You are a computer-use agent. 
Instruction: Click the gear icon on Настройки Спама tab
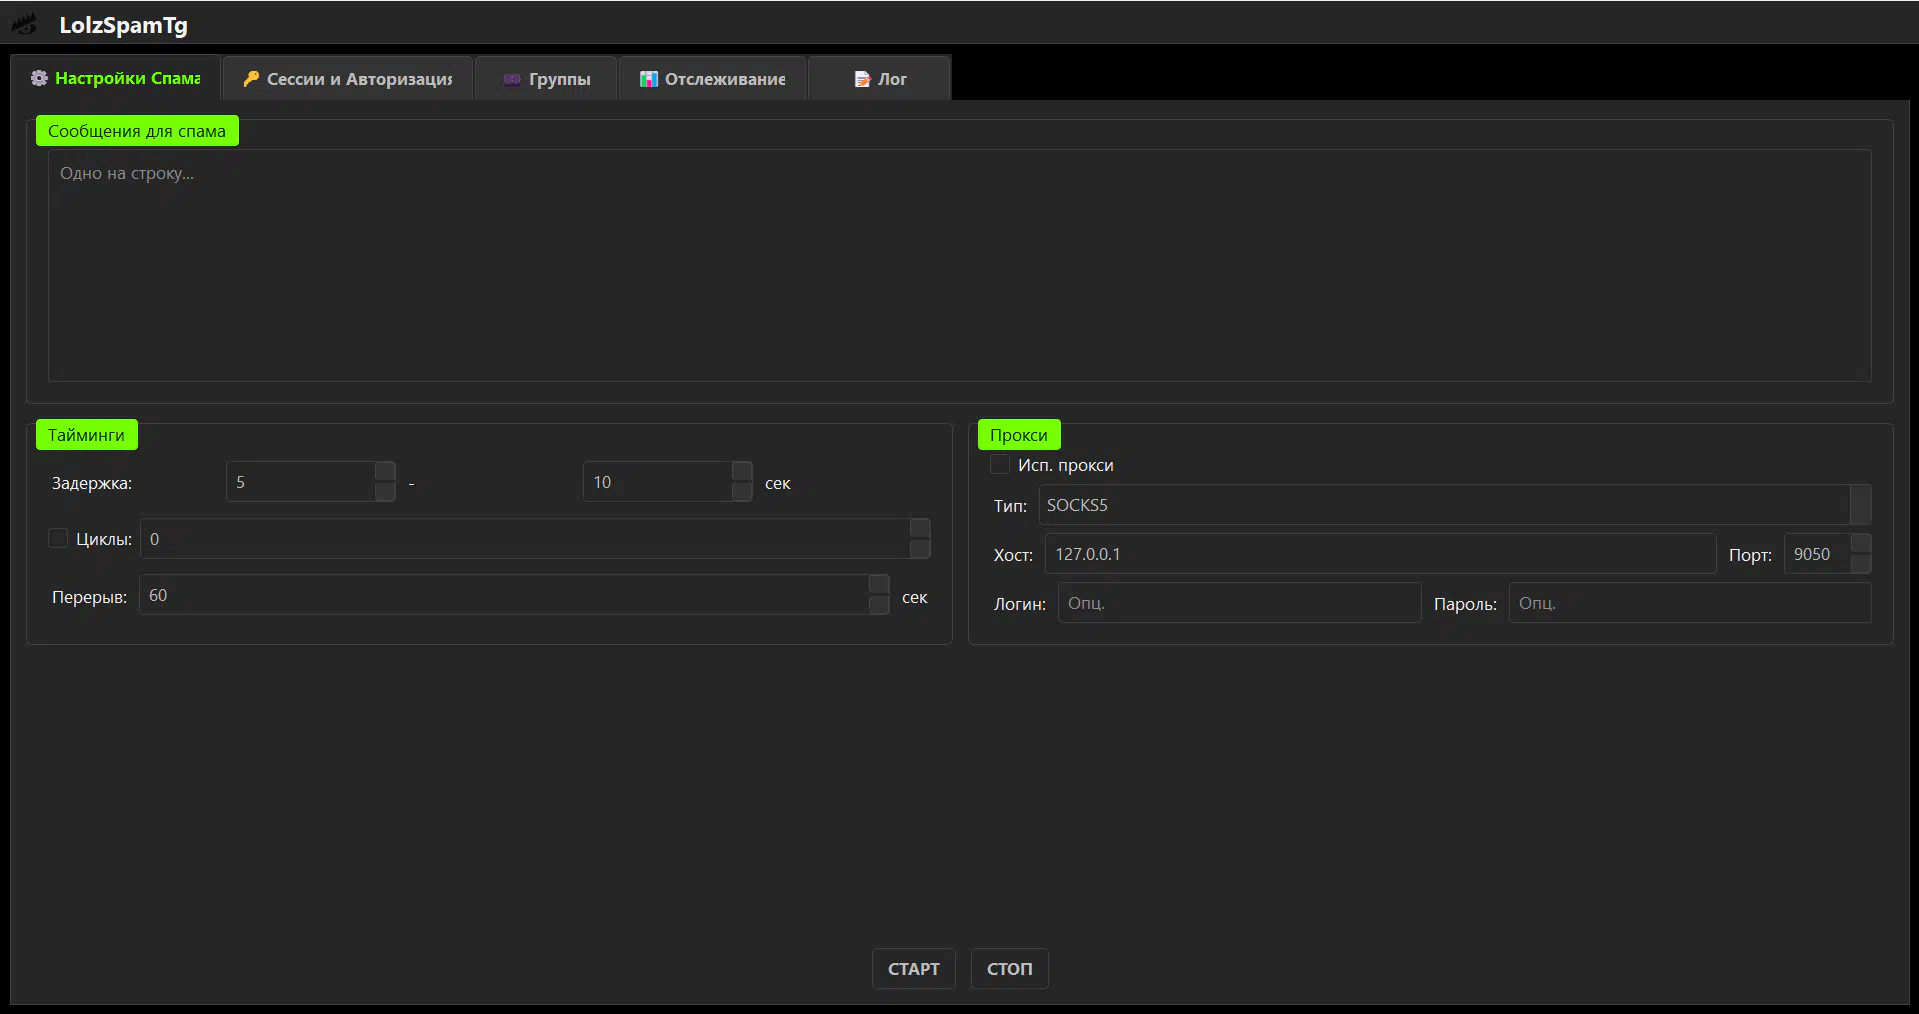pyautogui.click(x=39, y=78)
